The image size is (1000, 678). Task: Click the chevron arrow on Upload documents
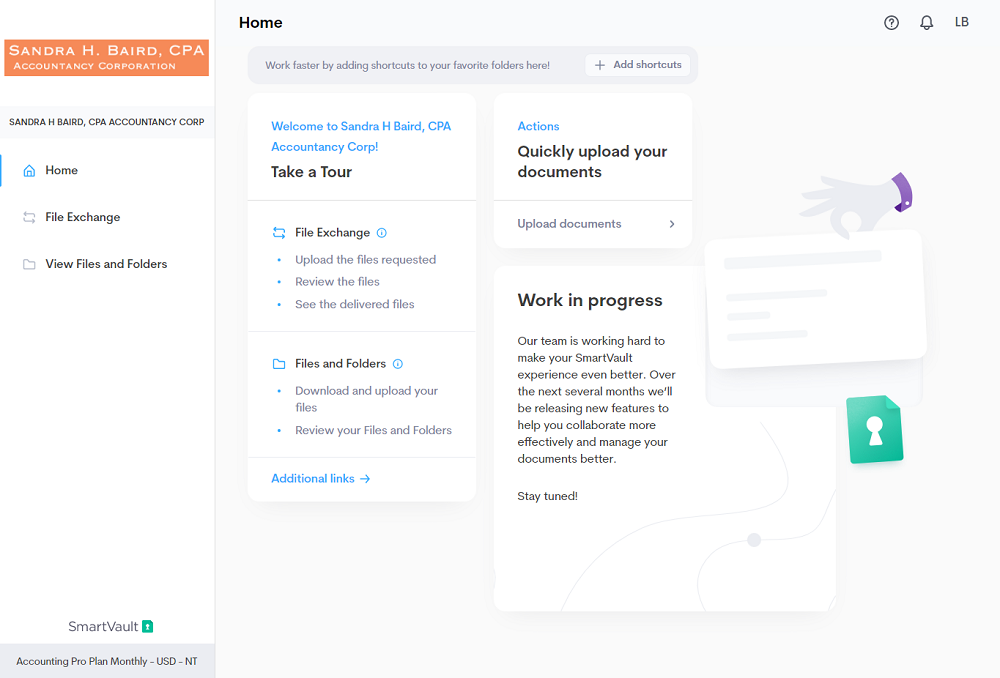(x=672, y=224)
